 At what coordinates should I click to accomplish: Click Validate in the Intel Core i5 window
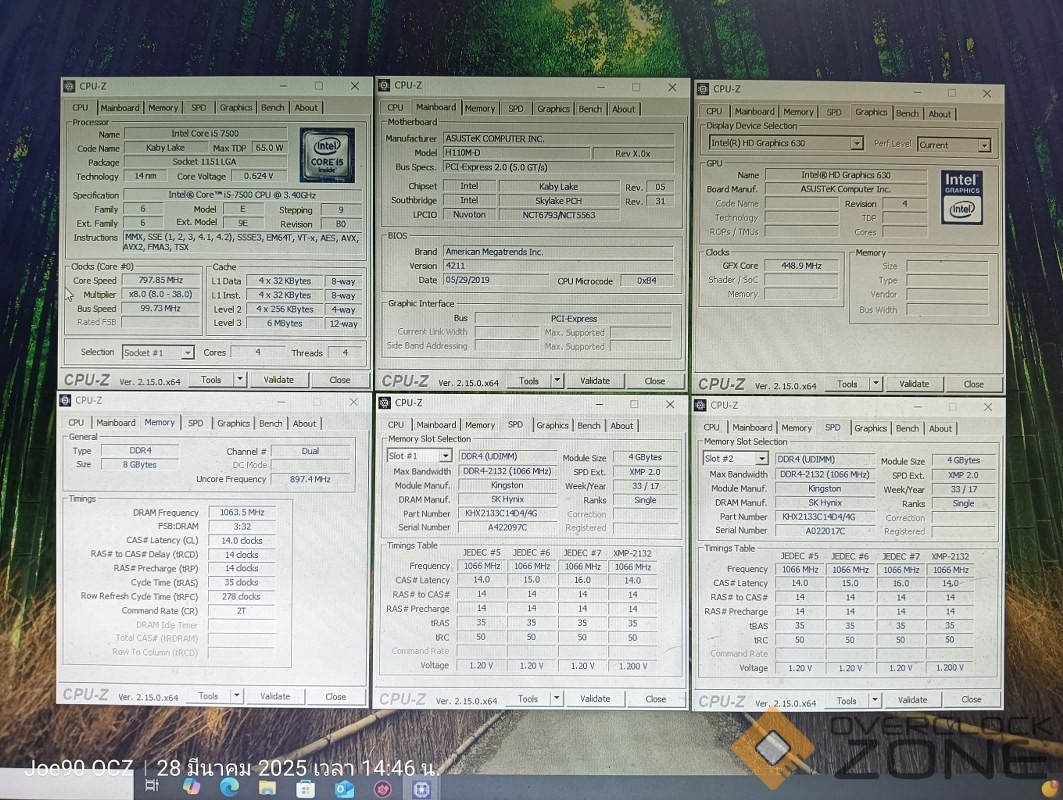click(x=278, y=380)
